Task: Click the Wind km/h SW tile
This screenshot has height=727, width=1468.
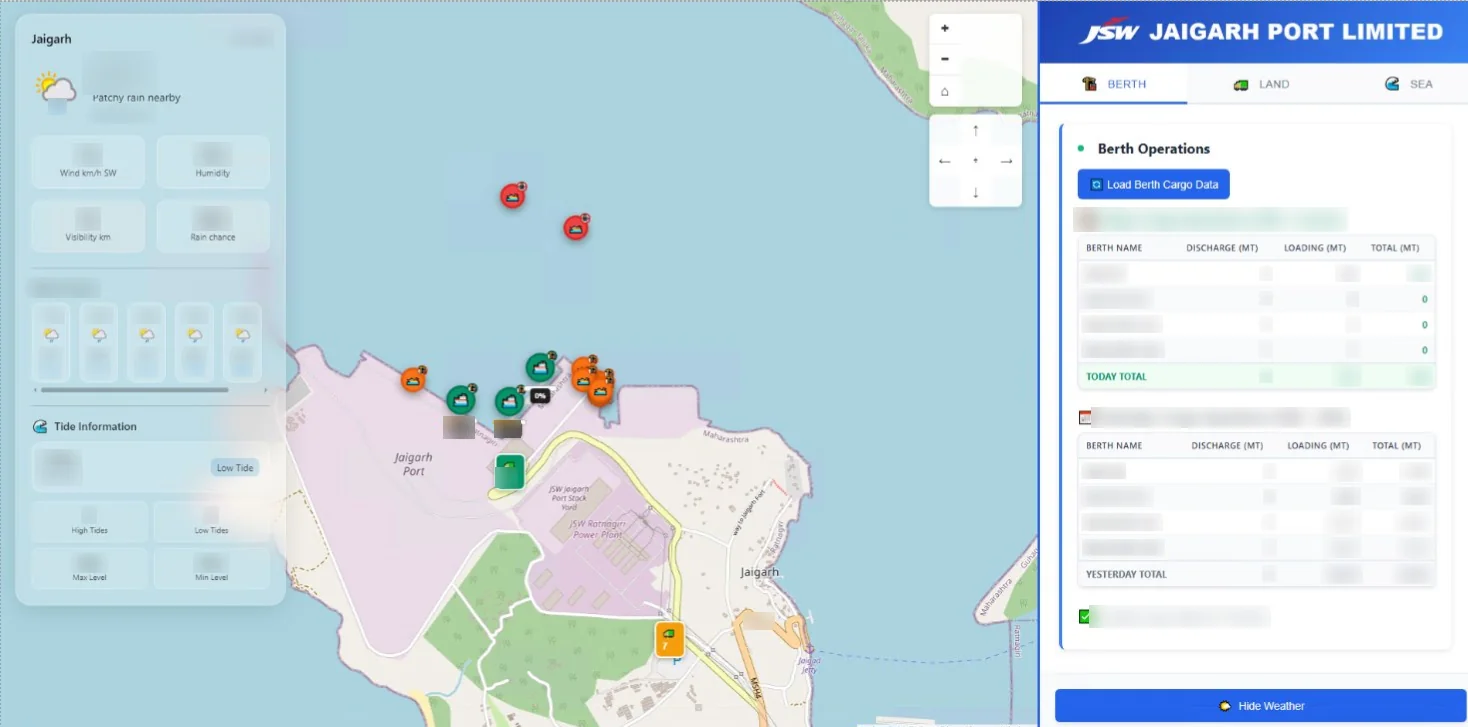Action: click(88, 162)
